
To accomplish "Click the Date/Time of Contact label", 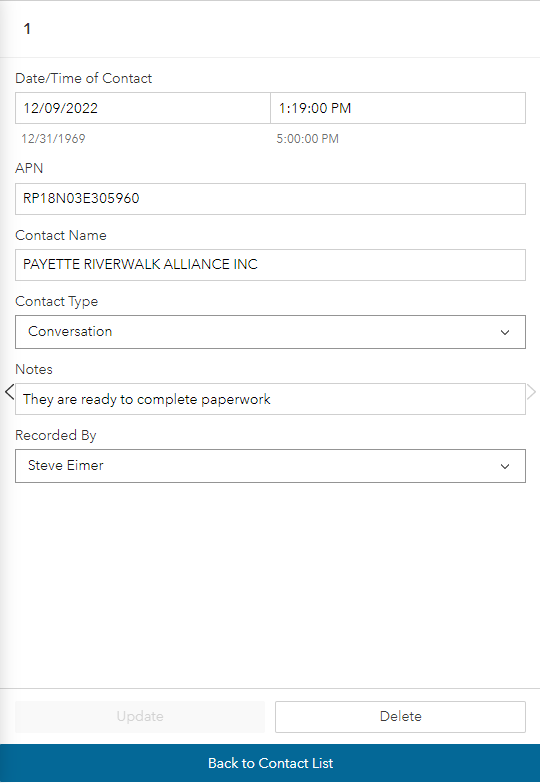I will pos(83,78).
